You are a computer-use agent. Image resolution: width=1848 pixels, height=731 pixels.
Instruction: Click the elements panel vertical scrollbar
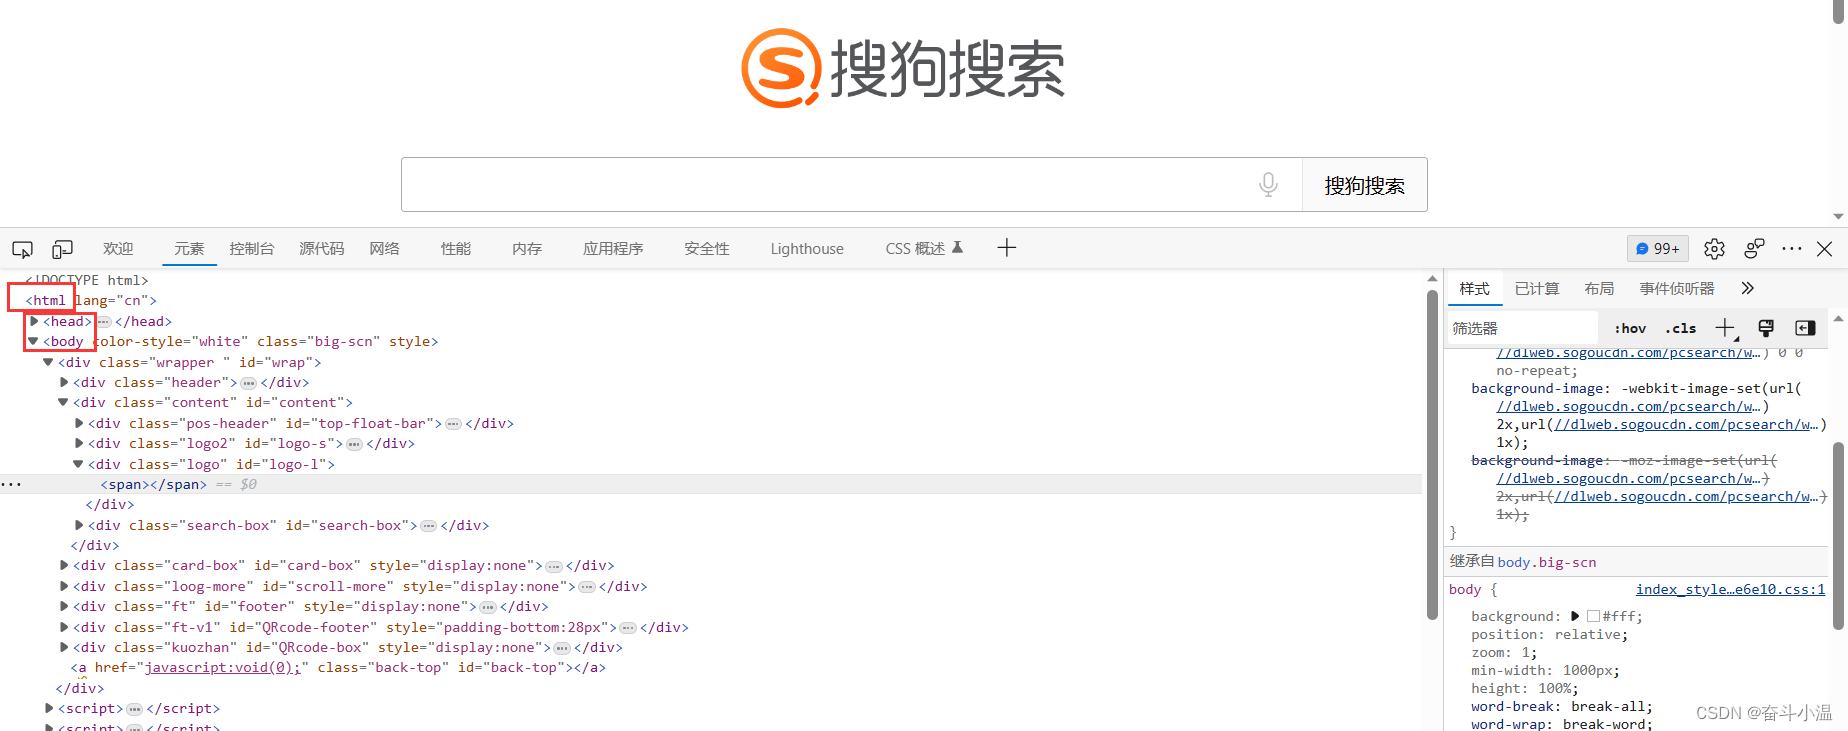[x=1432, y=454]
